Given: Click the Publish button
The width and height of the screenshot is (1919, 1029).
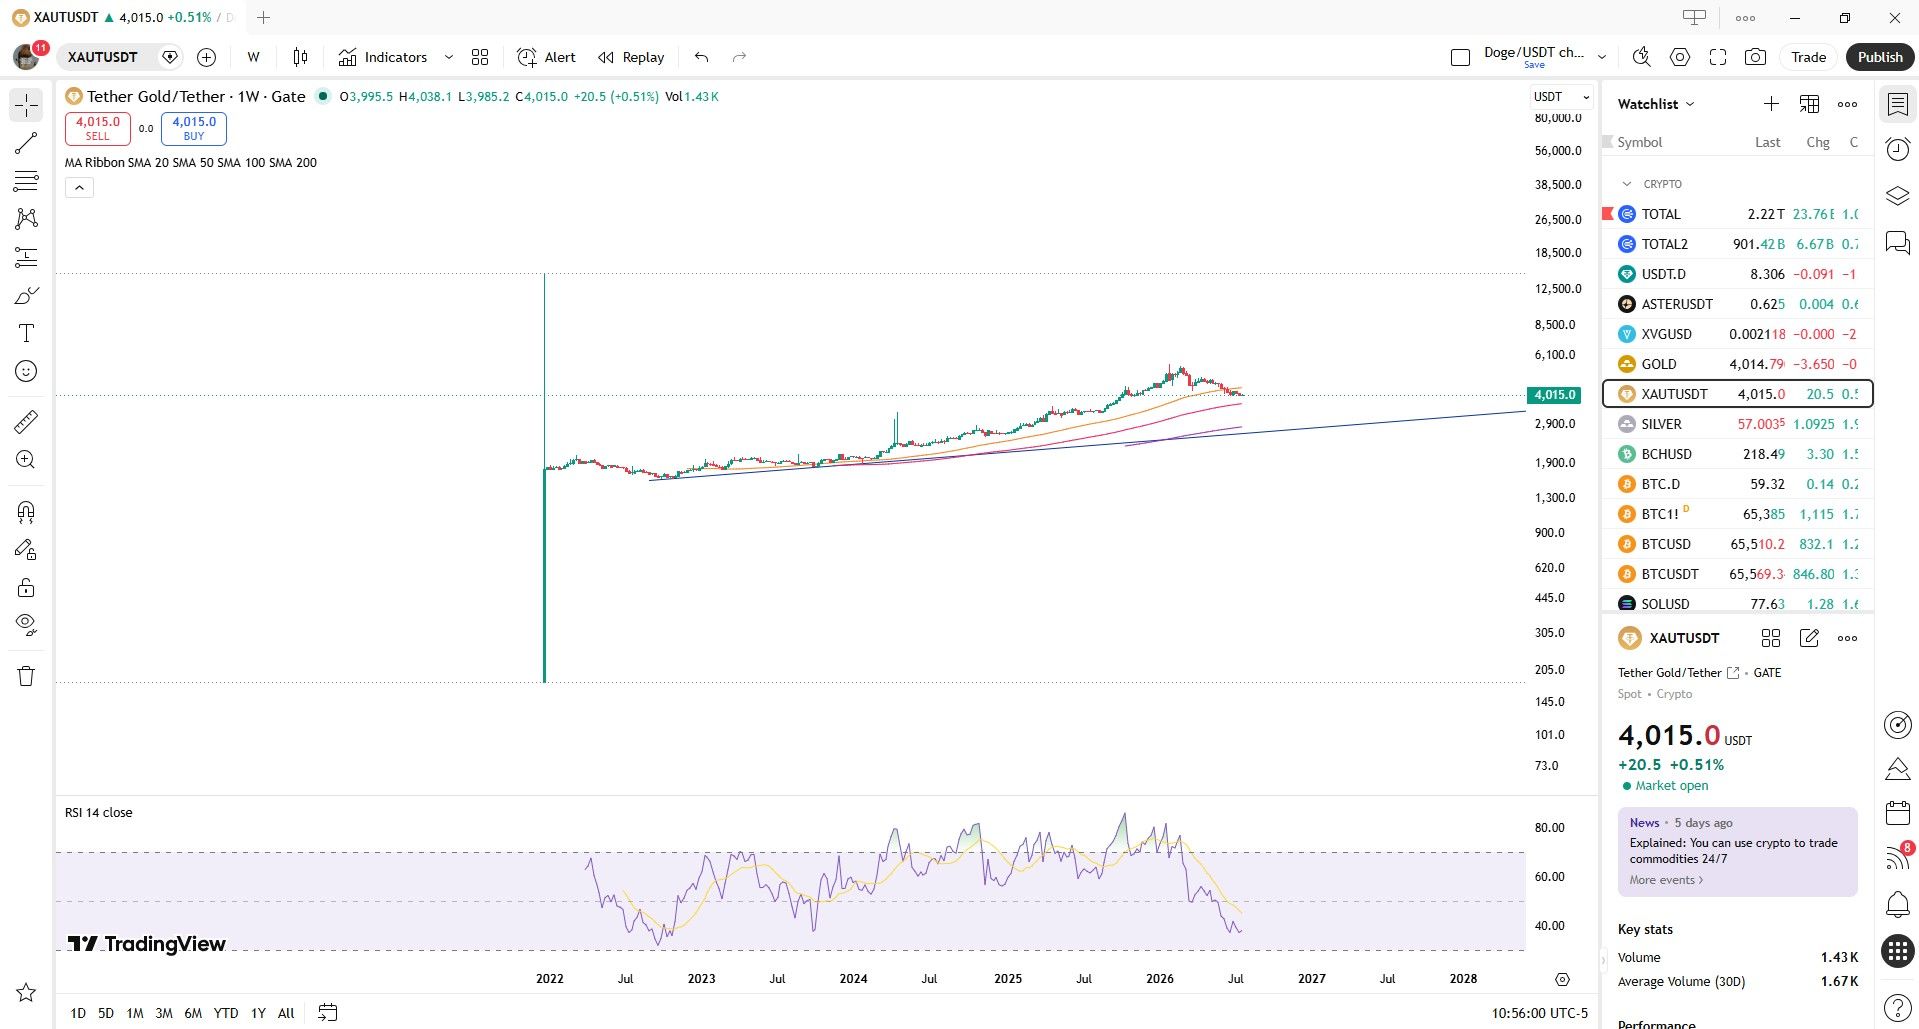Looking at the screenshot, I should (1880, 57).
